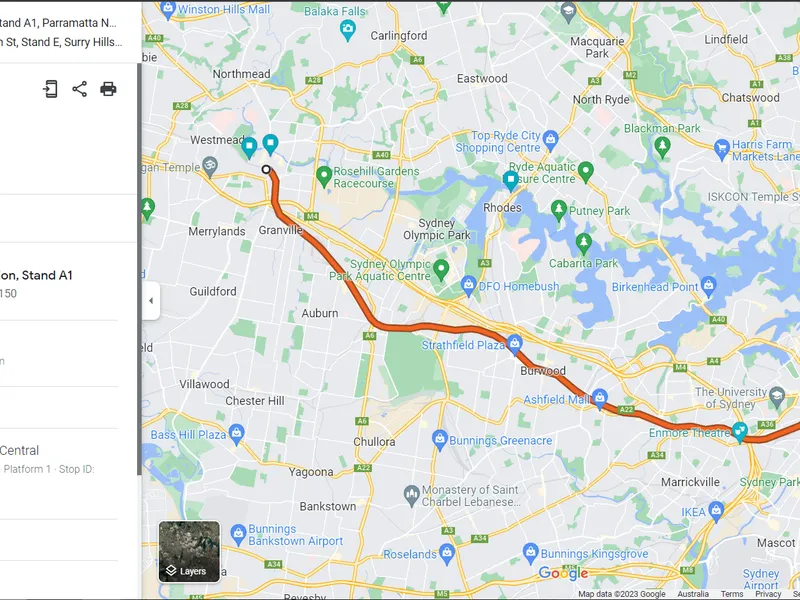This screenshot has width=800, height=600.
Task: Open the Terms link at bottom
Action: (x=732, y=594)
